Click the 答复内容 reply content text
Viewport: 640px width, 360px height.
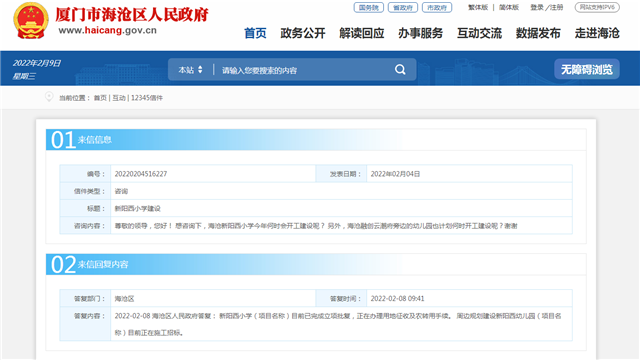(x=338, y=324)
